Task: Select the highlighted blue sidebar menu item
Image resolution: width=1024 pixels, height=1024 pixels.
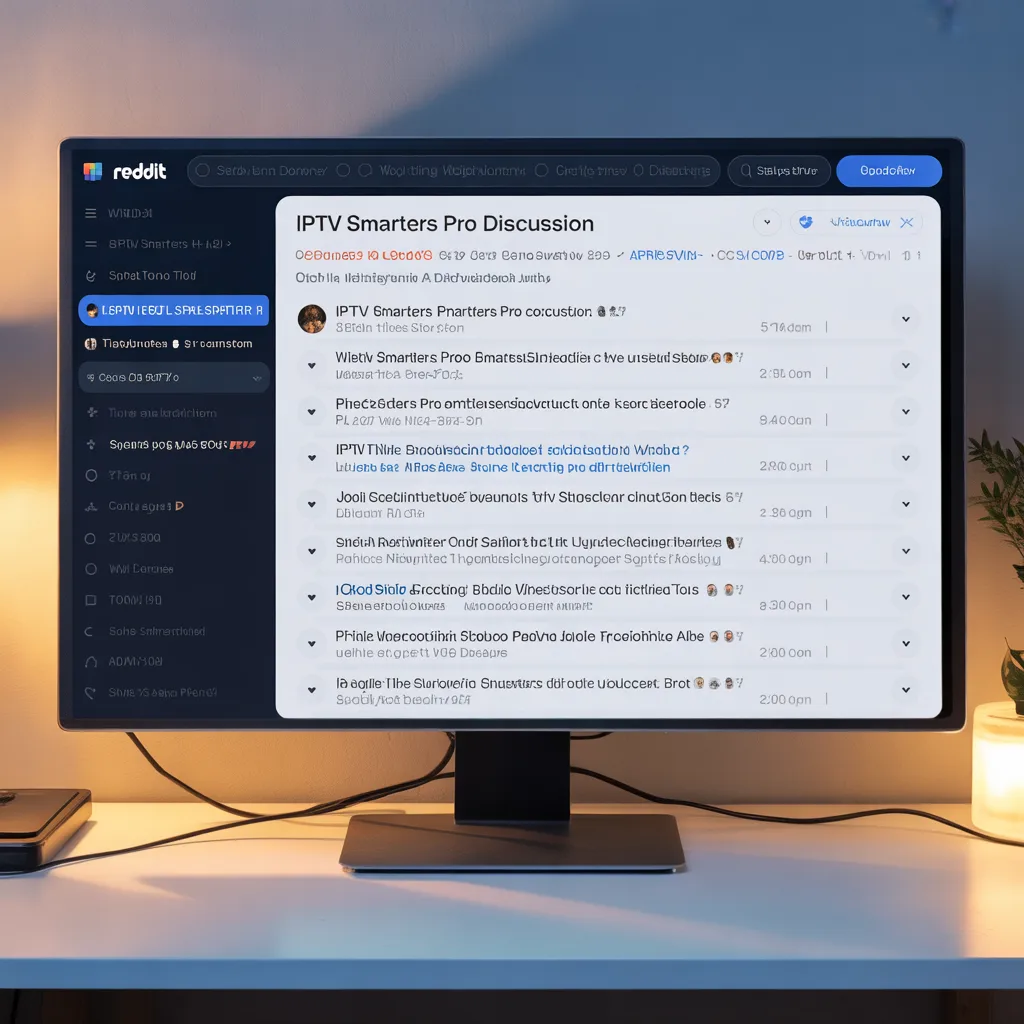Action: pos(173,310)
